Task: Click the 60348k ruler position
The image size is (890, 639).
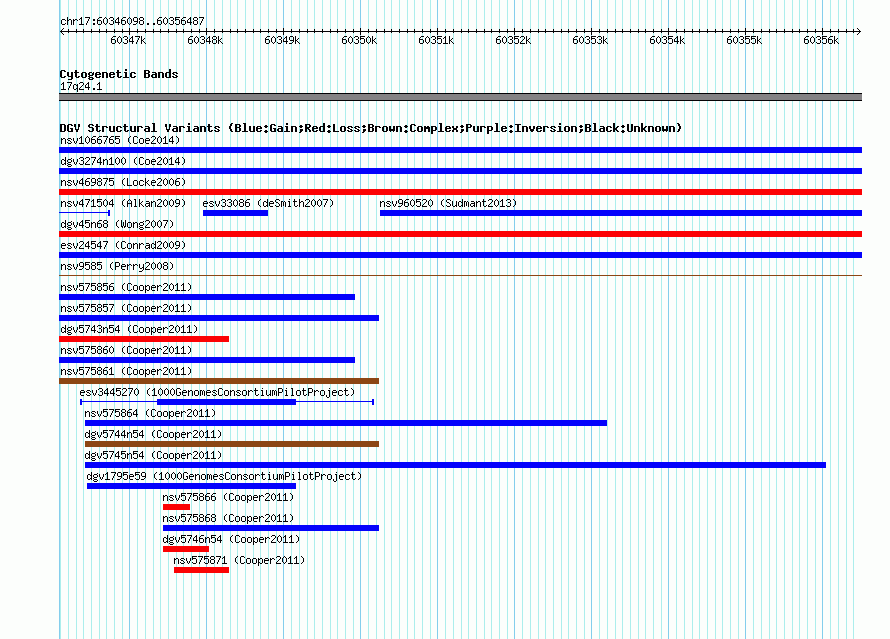Action: [205, 40]
